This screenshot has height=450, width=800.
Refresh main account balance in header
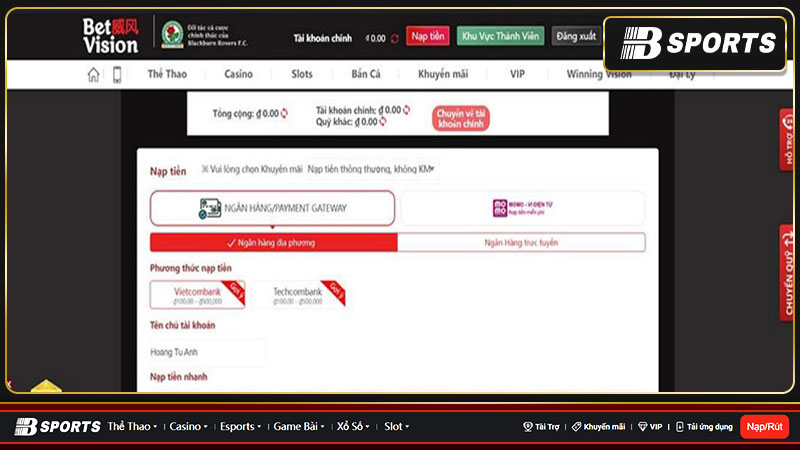click(x=394, y=38)
